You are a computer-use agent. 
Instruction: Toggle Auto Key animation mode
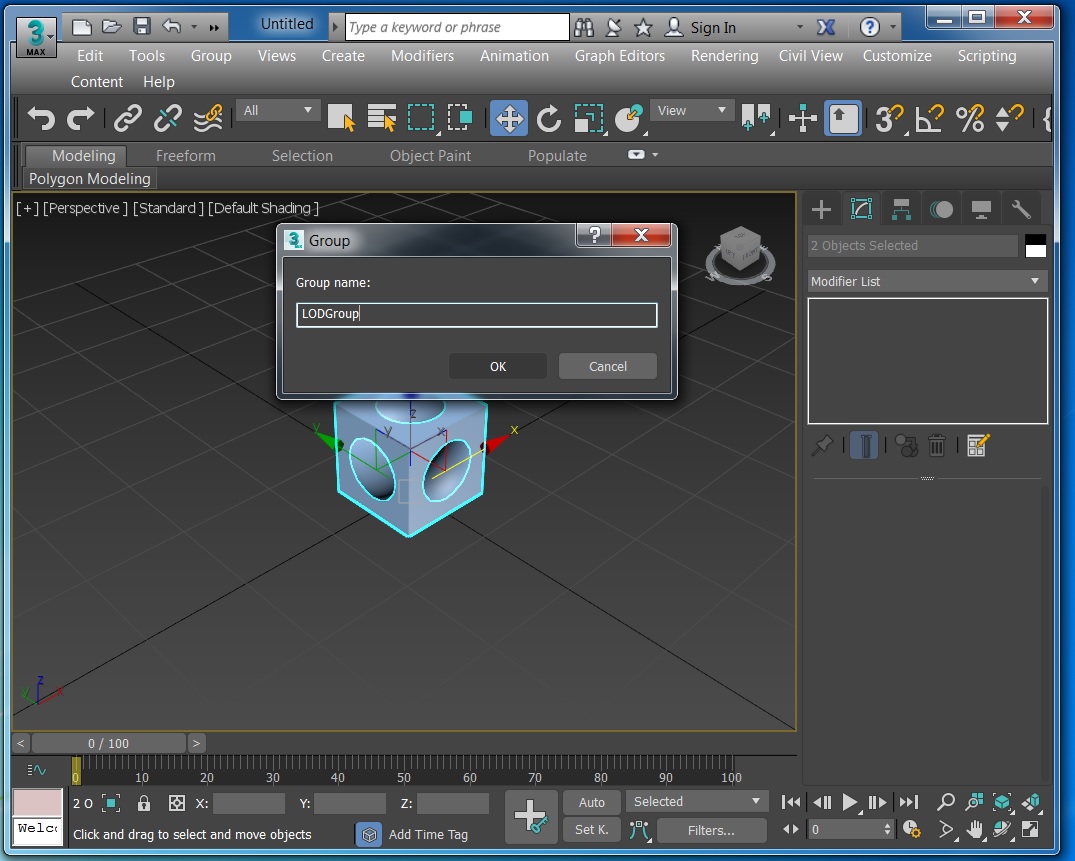(591, 801)
